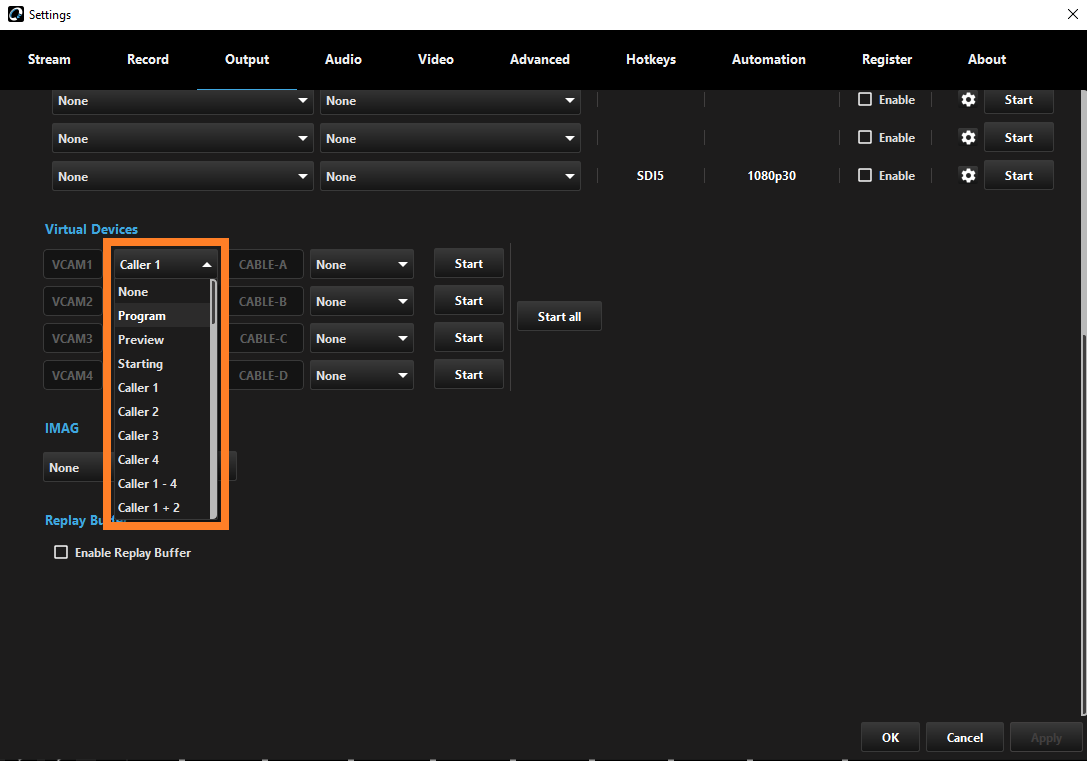Click the Cancel button
This screenshot has height=761, width=1087.
[x=964, y=737]
